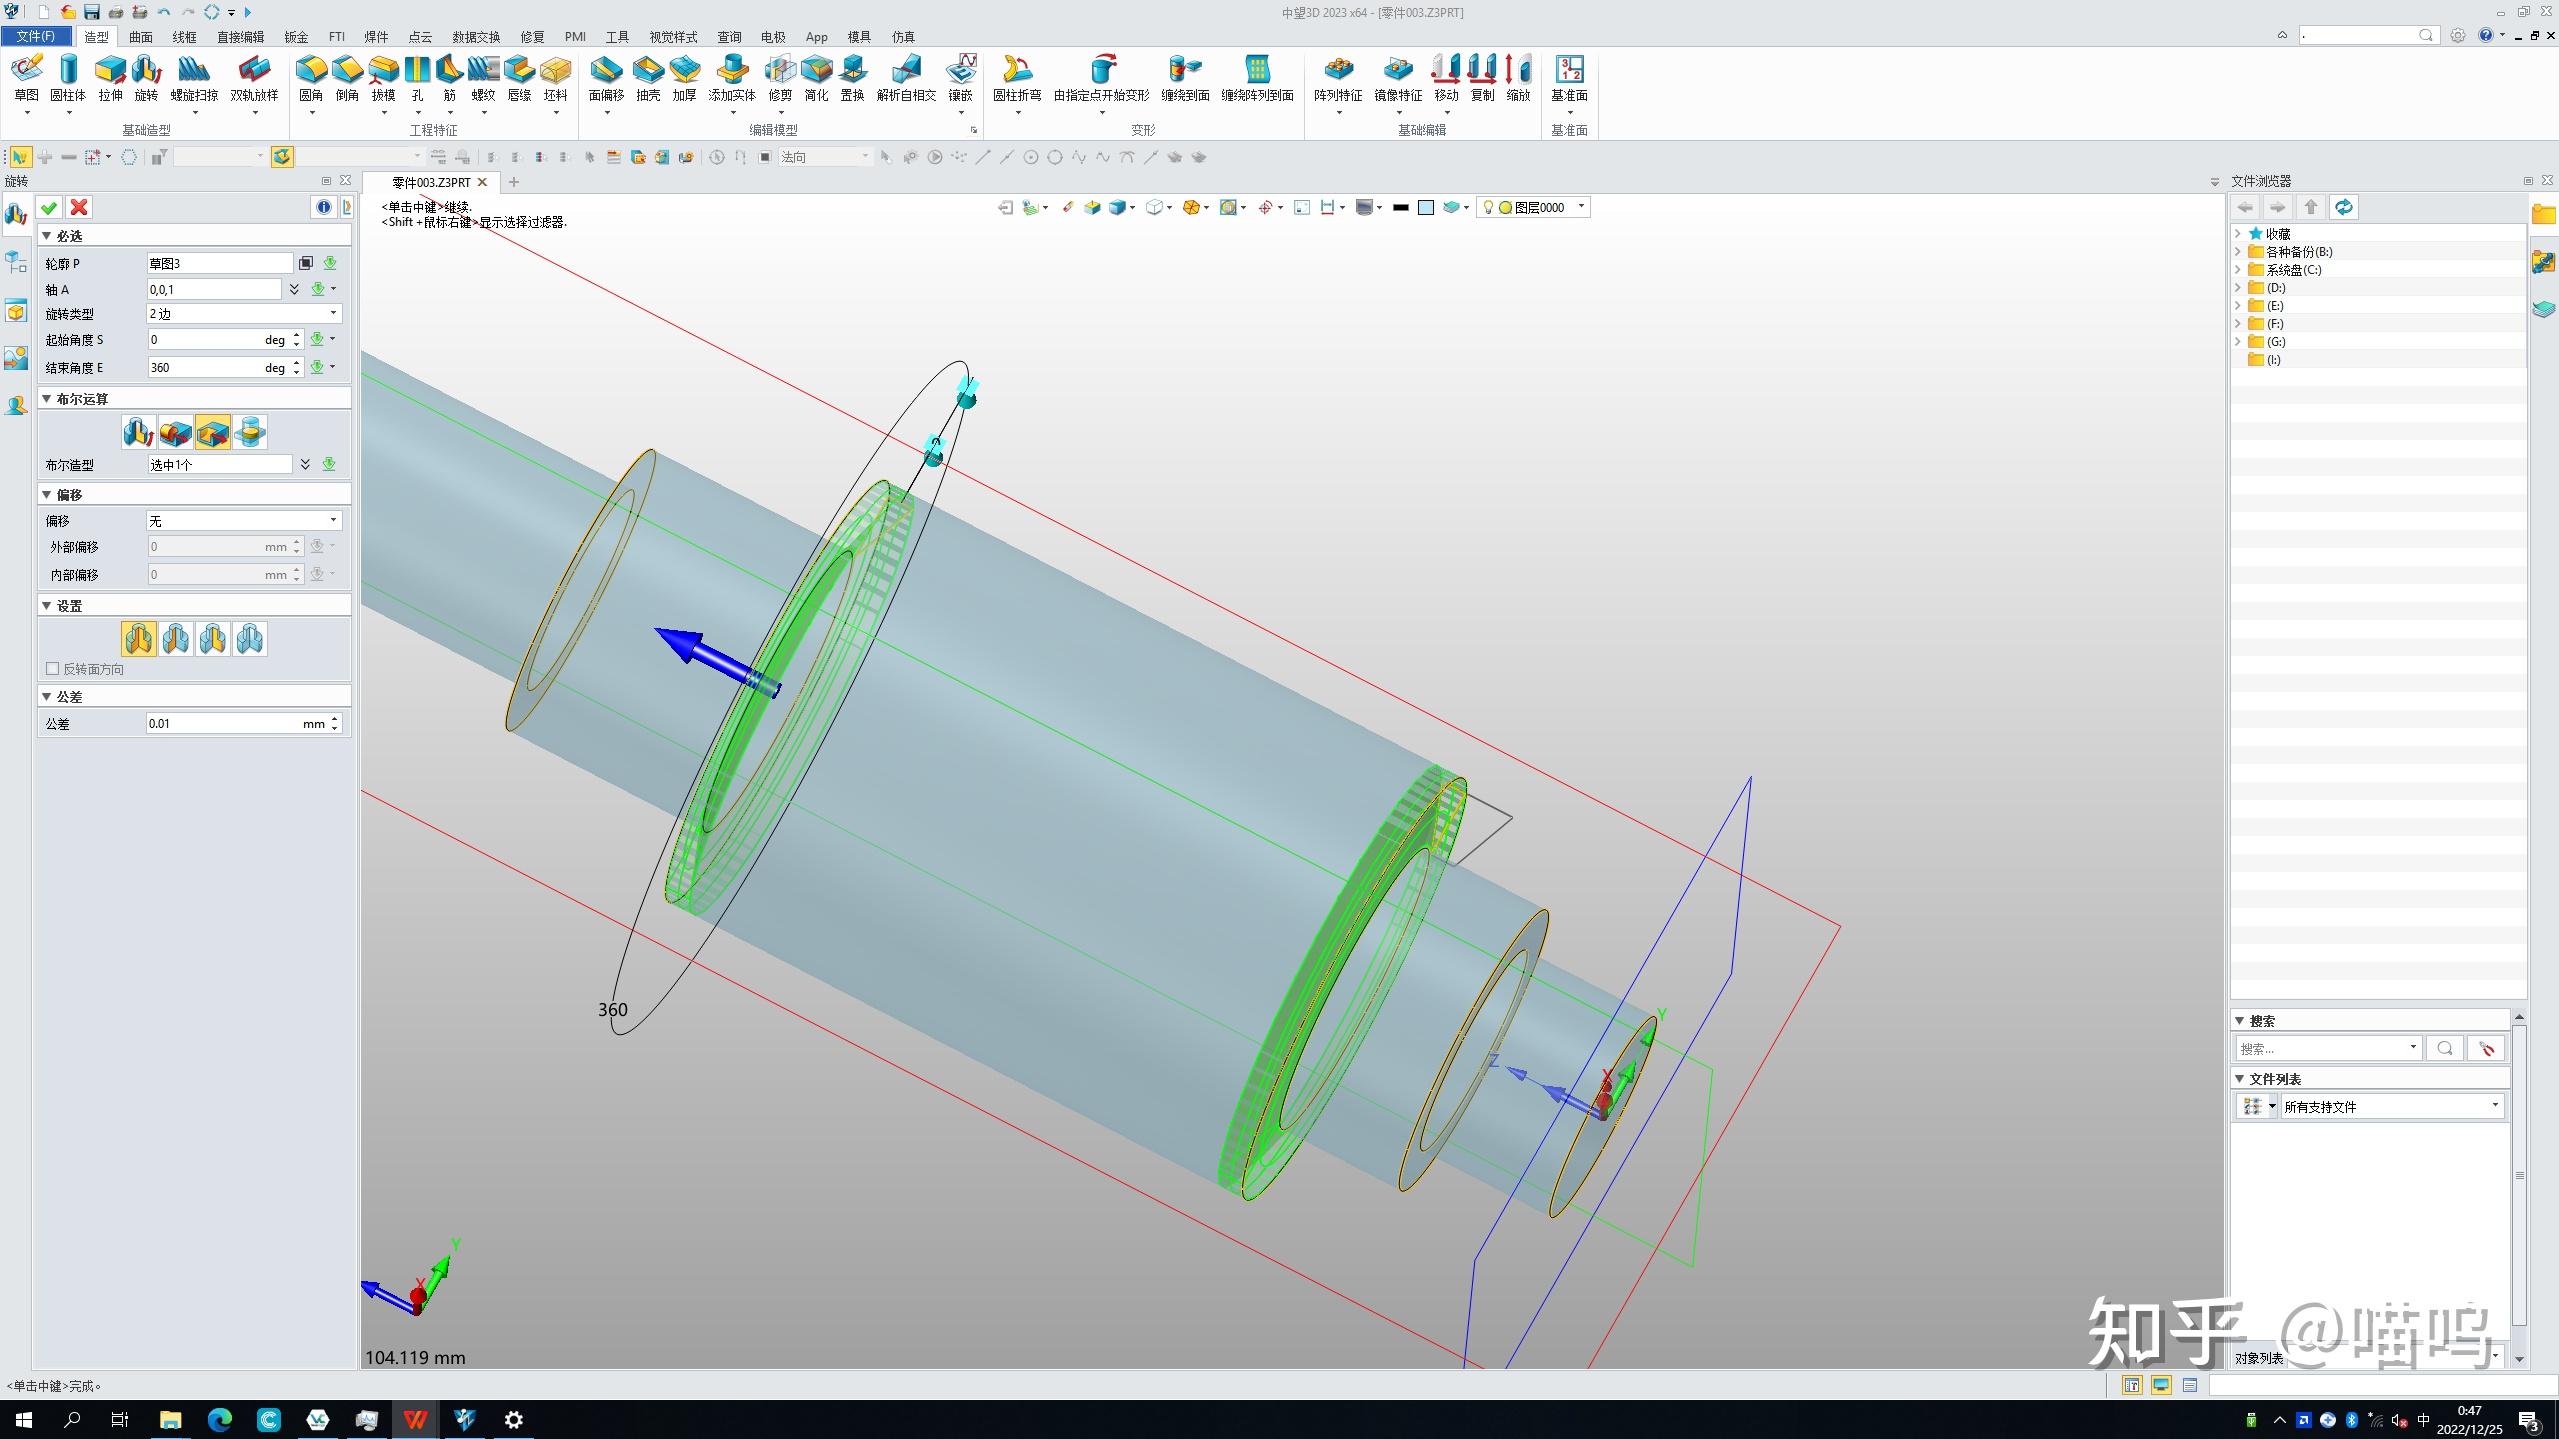This screenshot has height=1439, width=2559.
Task: Click the 双轨放样 loft tool
Action: click(x=254, y=78)
